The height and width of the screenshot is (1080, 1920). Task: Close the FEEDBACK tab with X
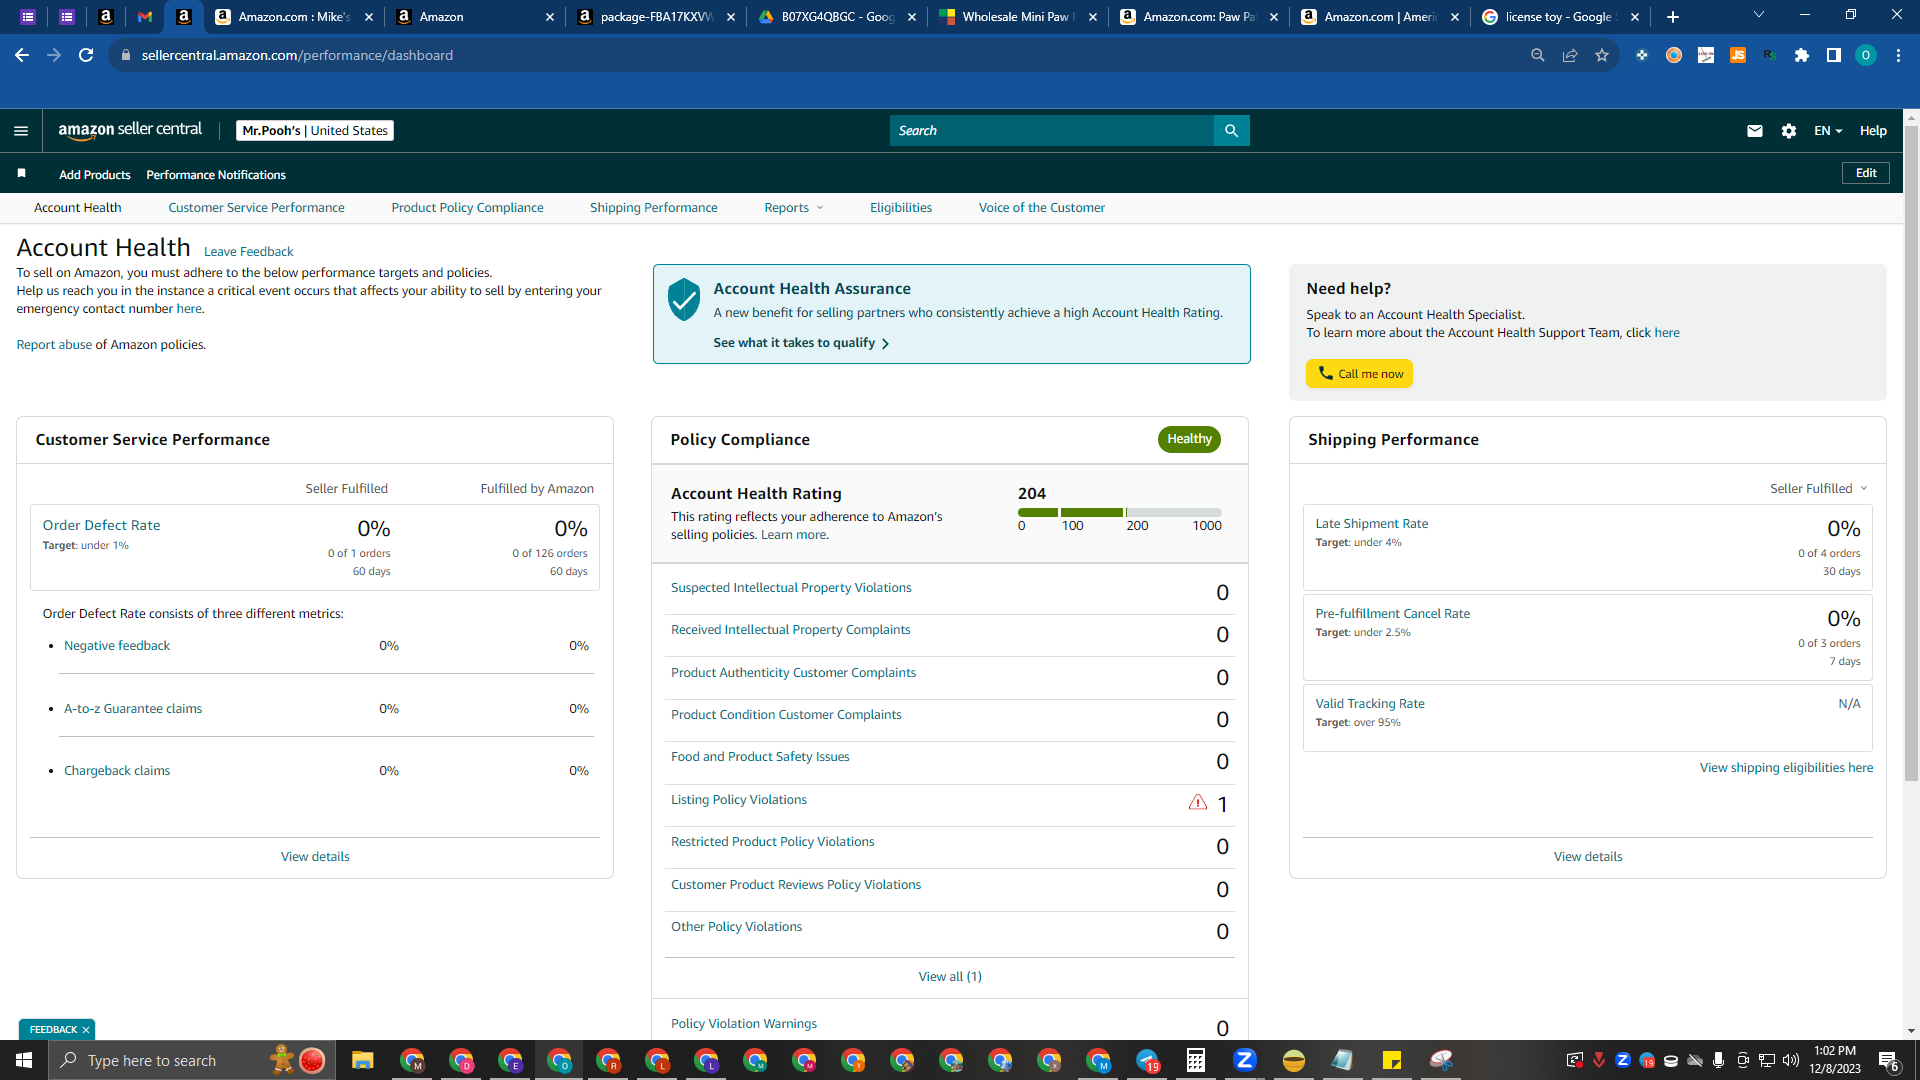tap(86, 1030)
